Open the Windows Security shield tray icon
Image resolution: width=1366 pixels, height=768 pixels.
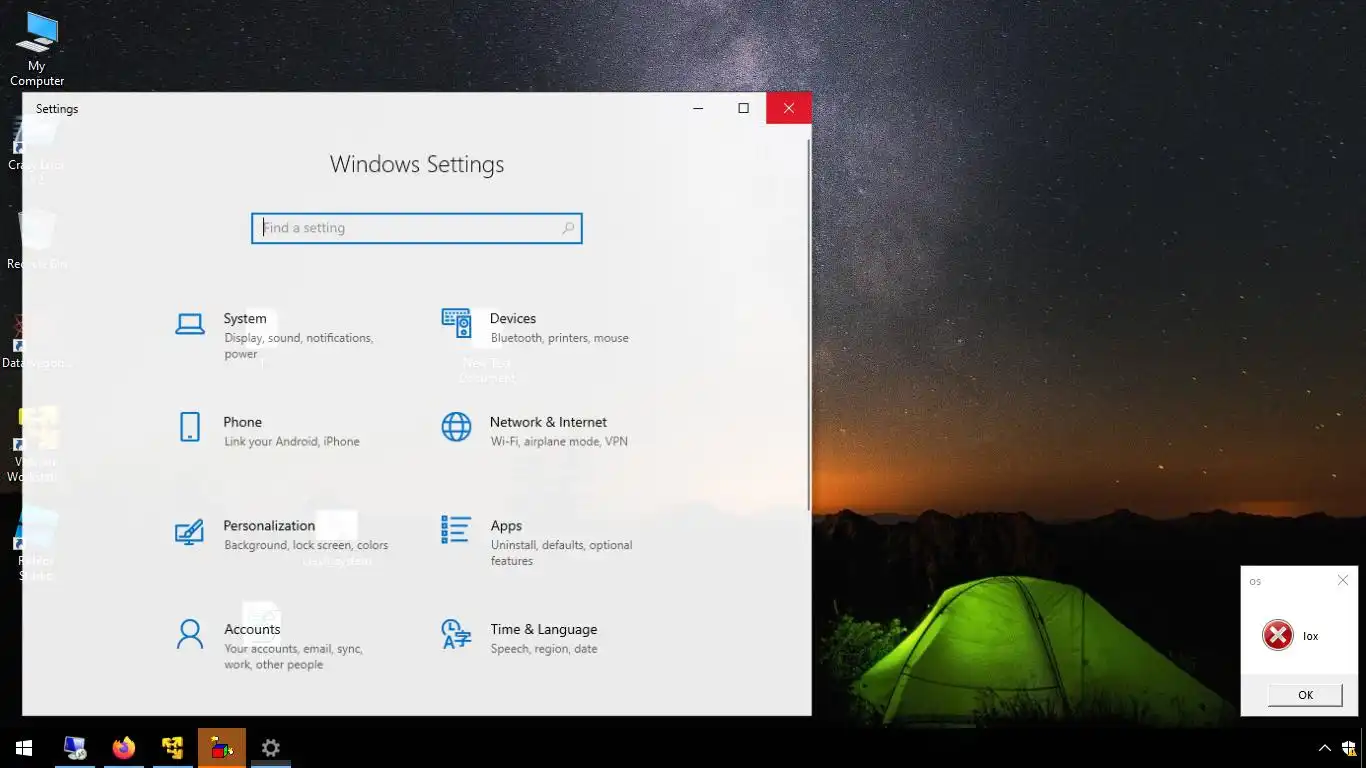1350,748
